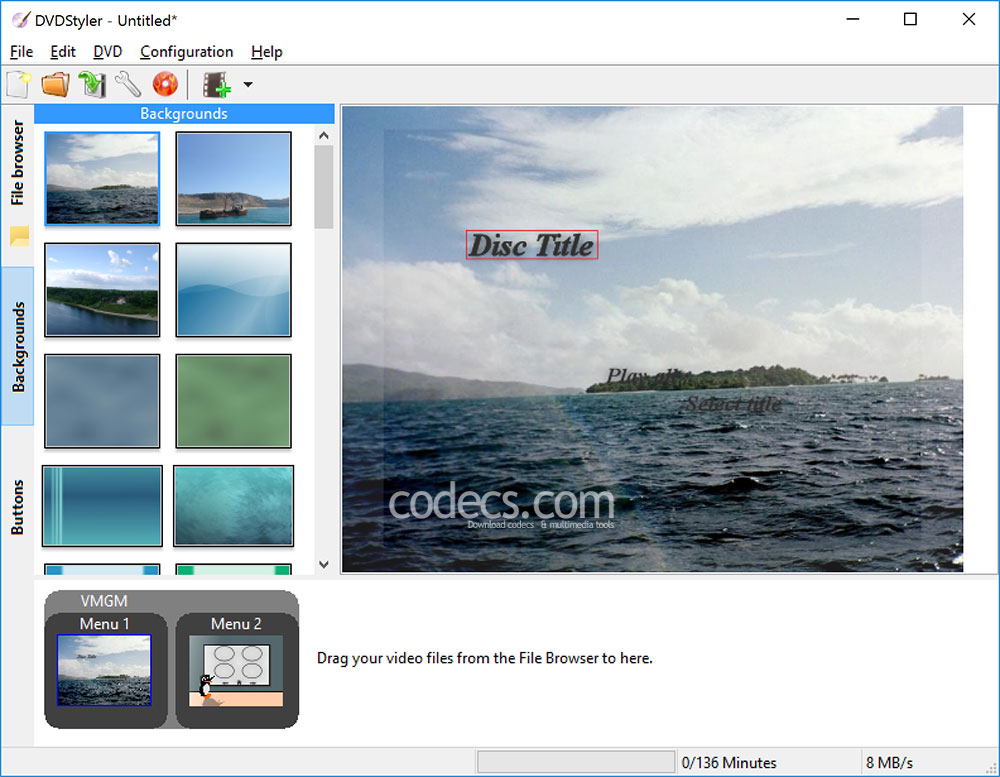Minimize the DVDStyler window

point(853,20)
